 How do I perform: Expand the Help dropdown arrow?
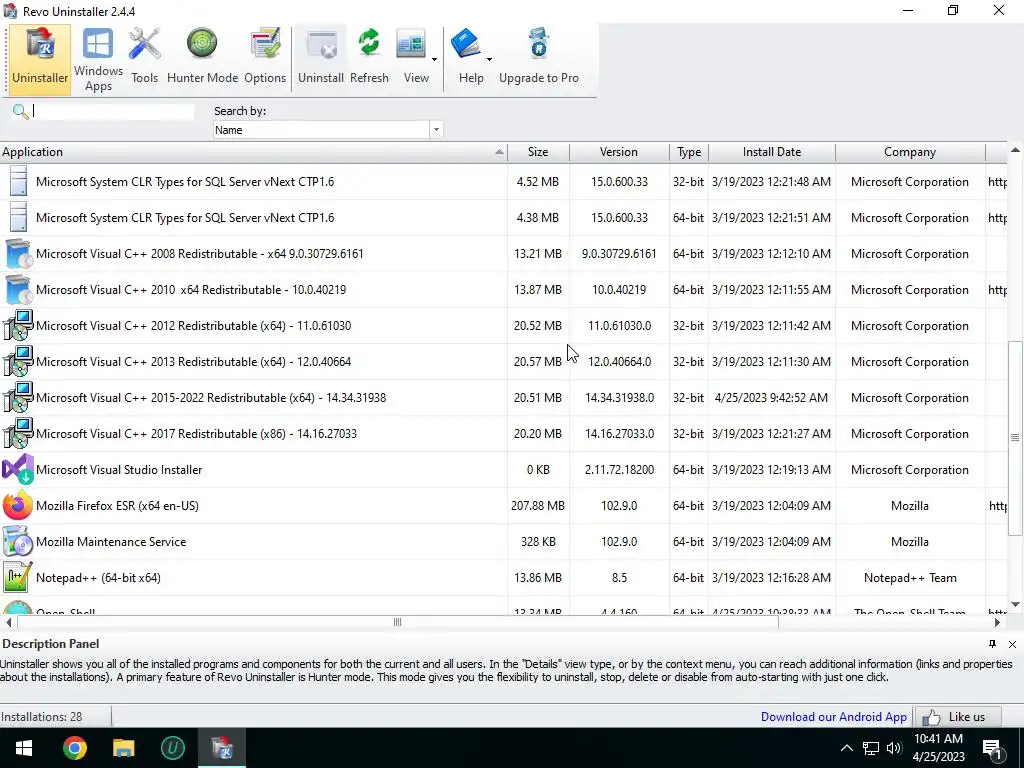coord(489,59)
